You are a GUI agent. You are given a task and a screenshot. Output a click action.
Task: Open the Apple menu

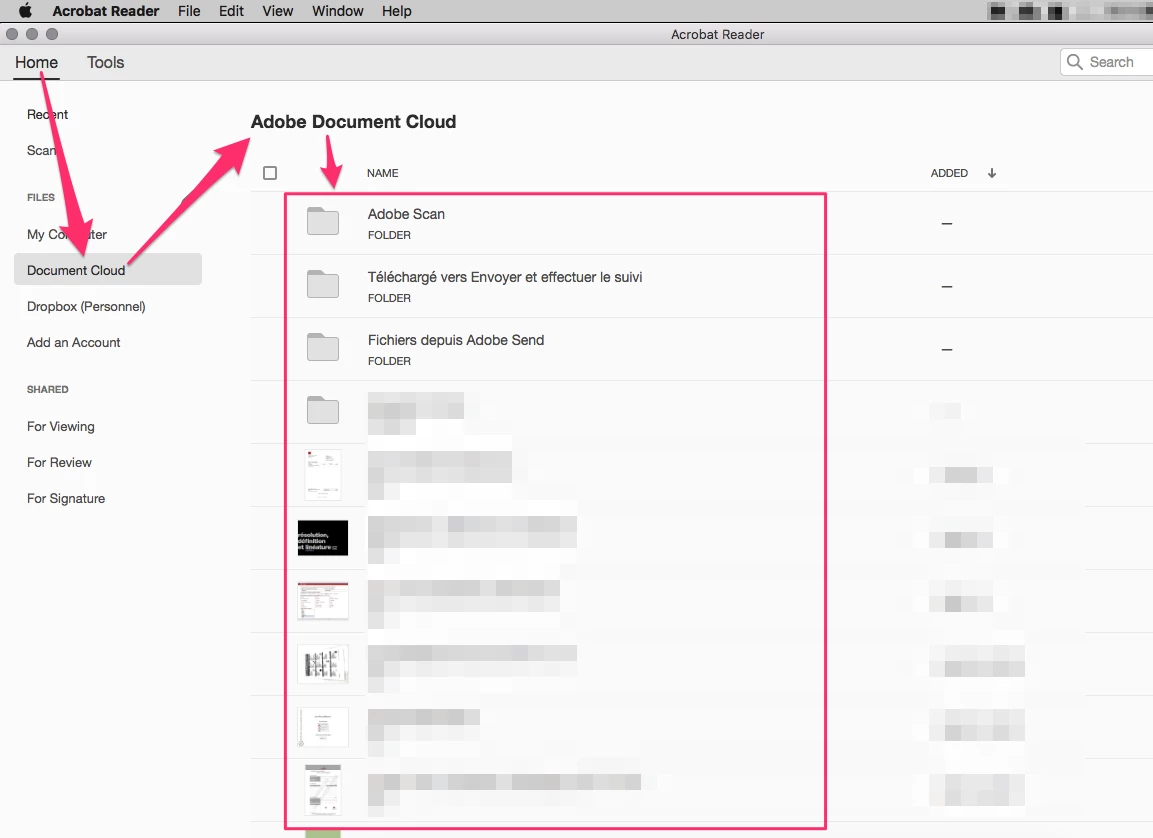pyautogui.click(x=25, y=10)
